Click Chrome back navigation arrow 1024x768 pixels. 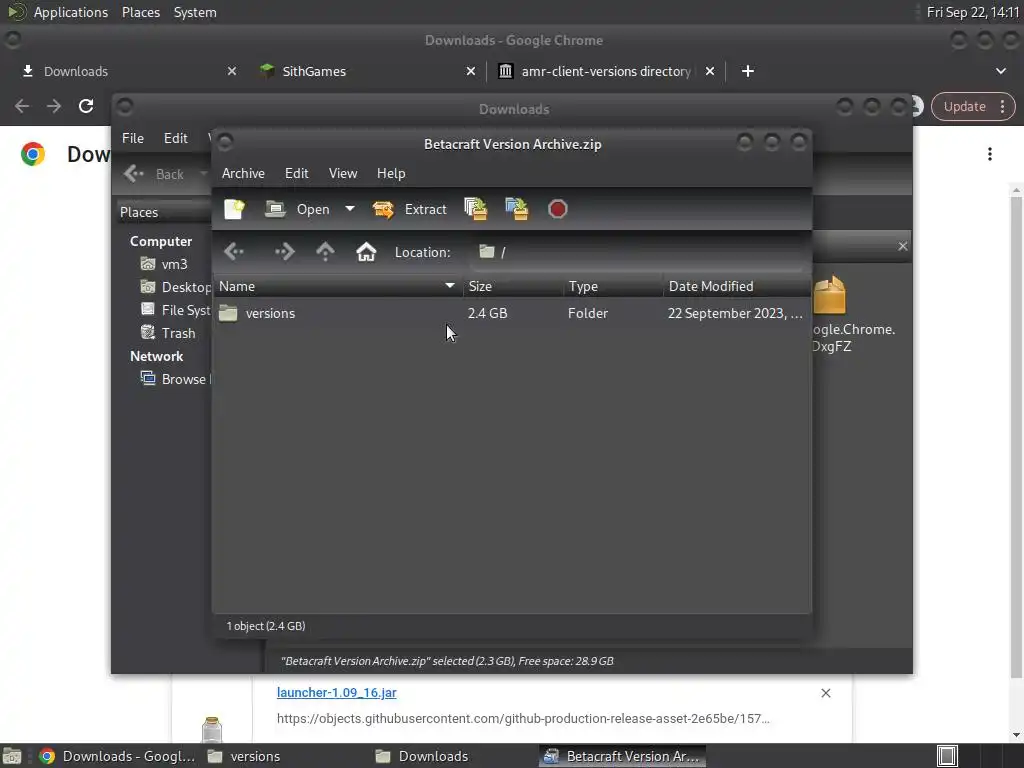tap(22, 106)
